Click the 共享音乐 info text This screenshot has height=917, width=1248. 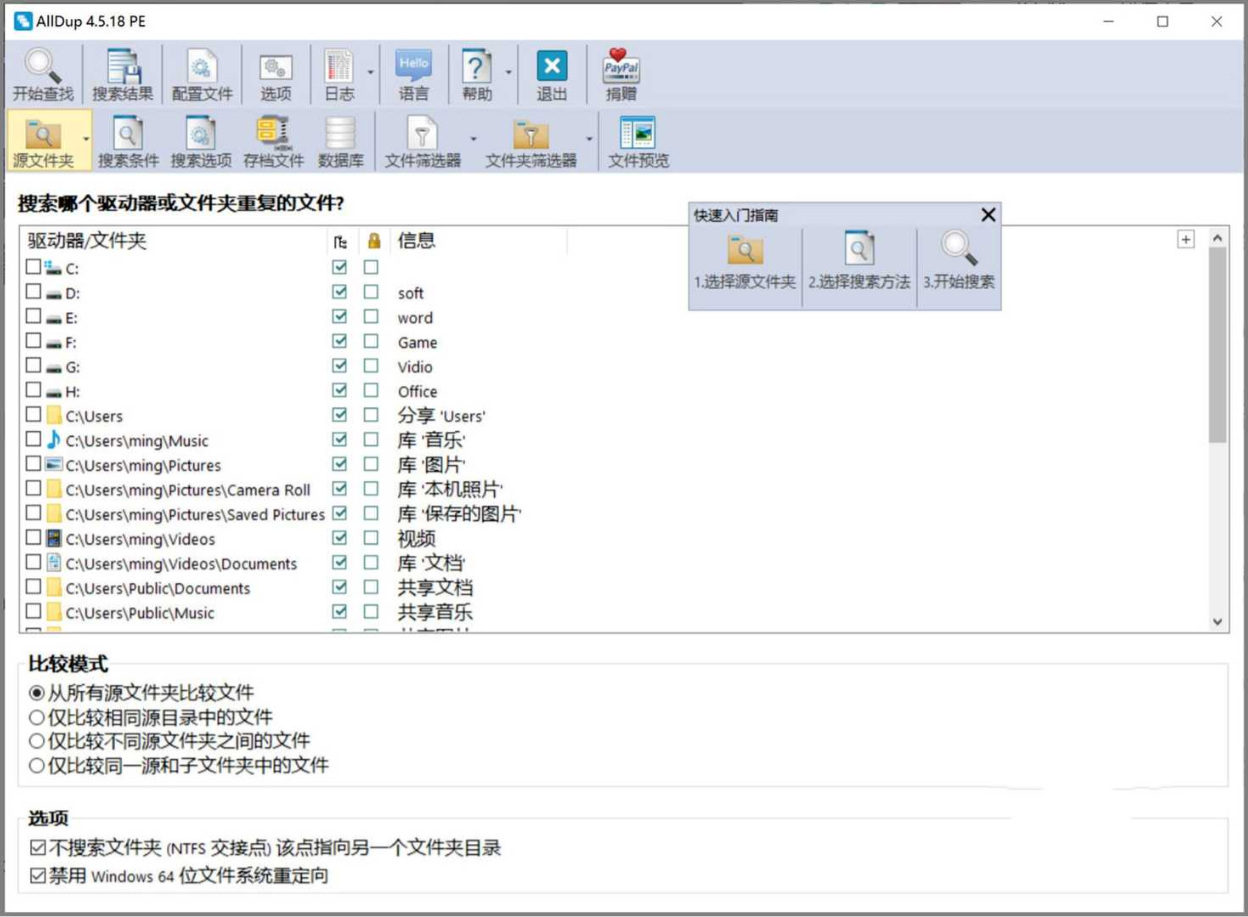pyautogui.click(x=435, y=612)
